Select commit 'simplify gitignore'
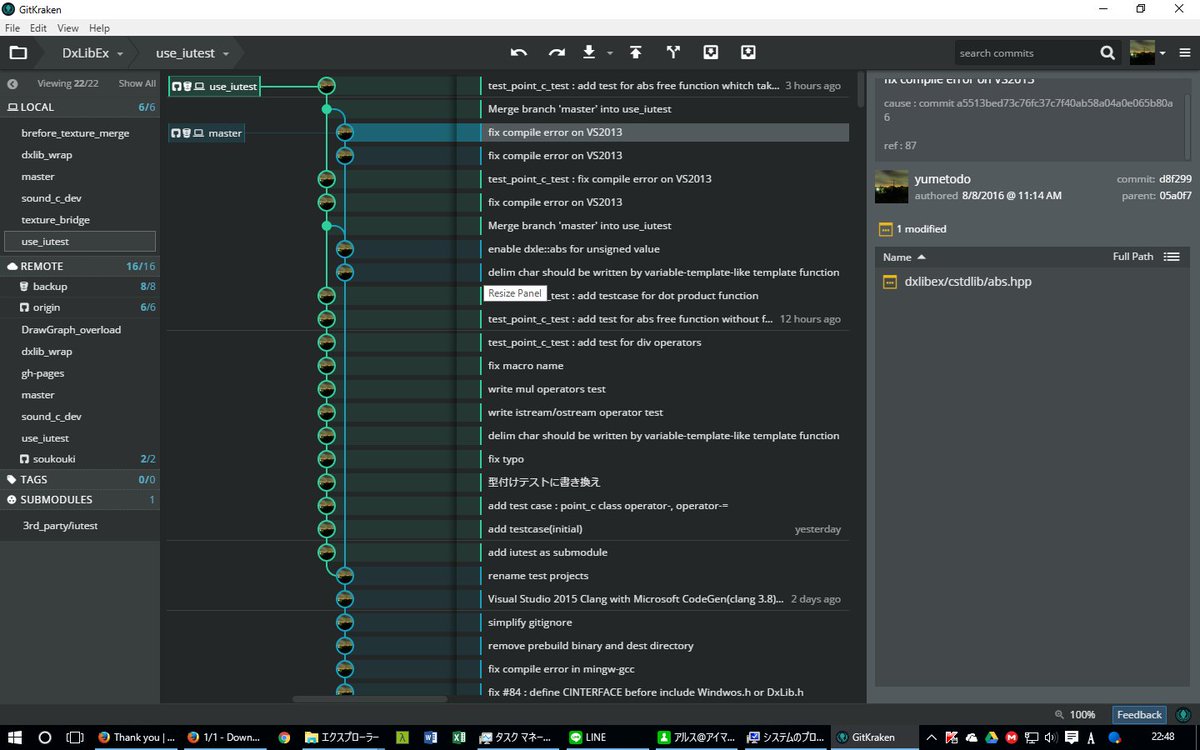Image resolution: width=1200 pixels, height=750 pixels. [x=530, y=622]
